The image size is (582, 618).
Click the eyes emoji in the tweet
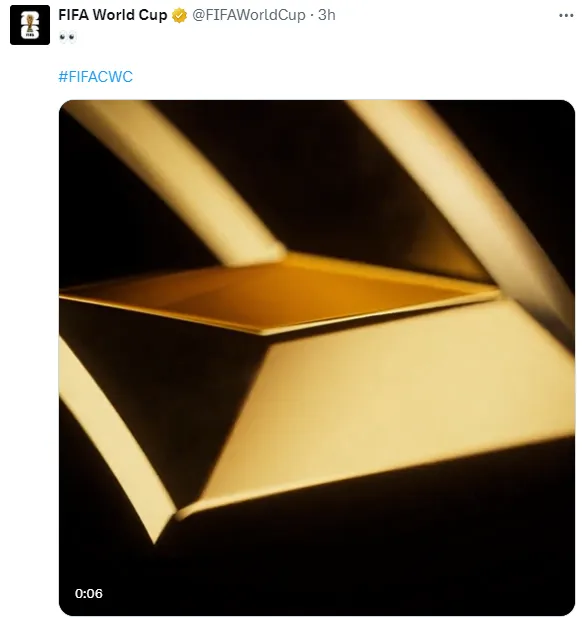coord(67,37)
